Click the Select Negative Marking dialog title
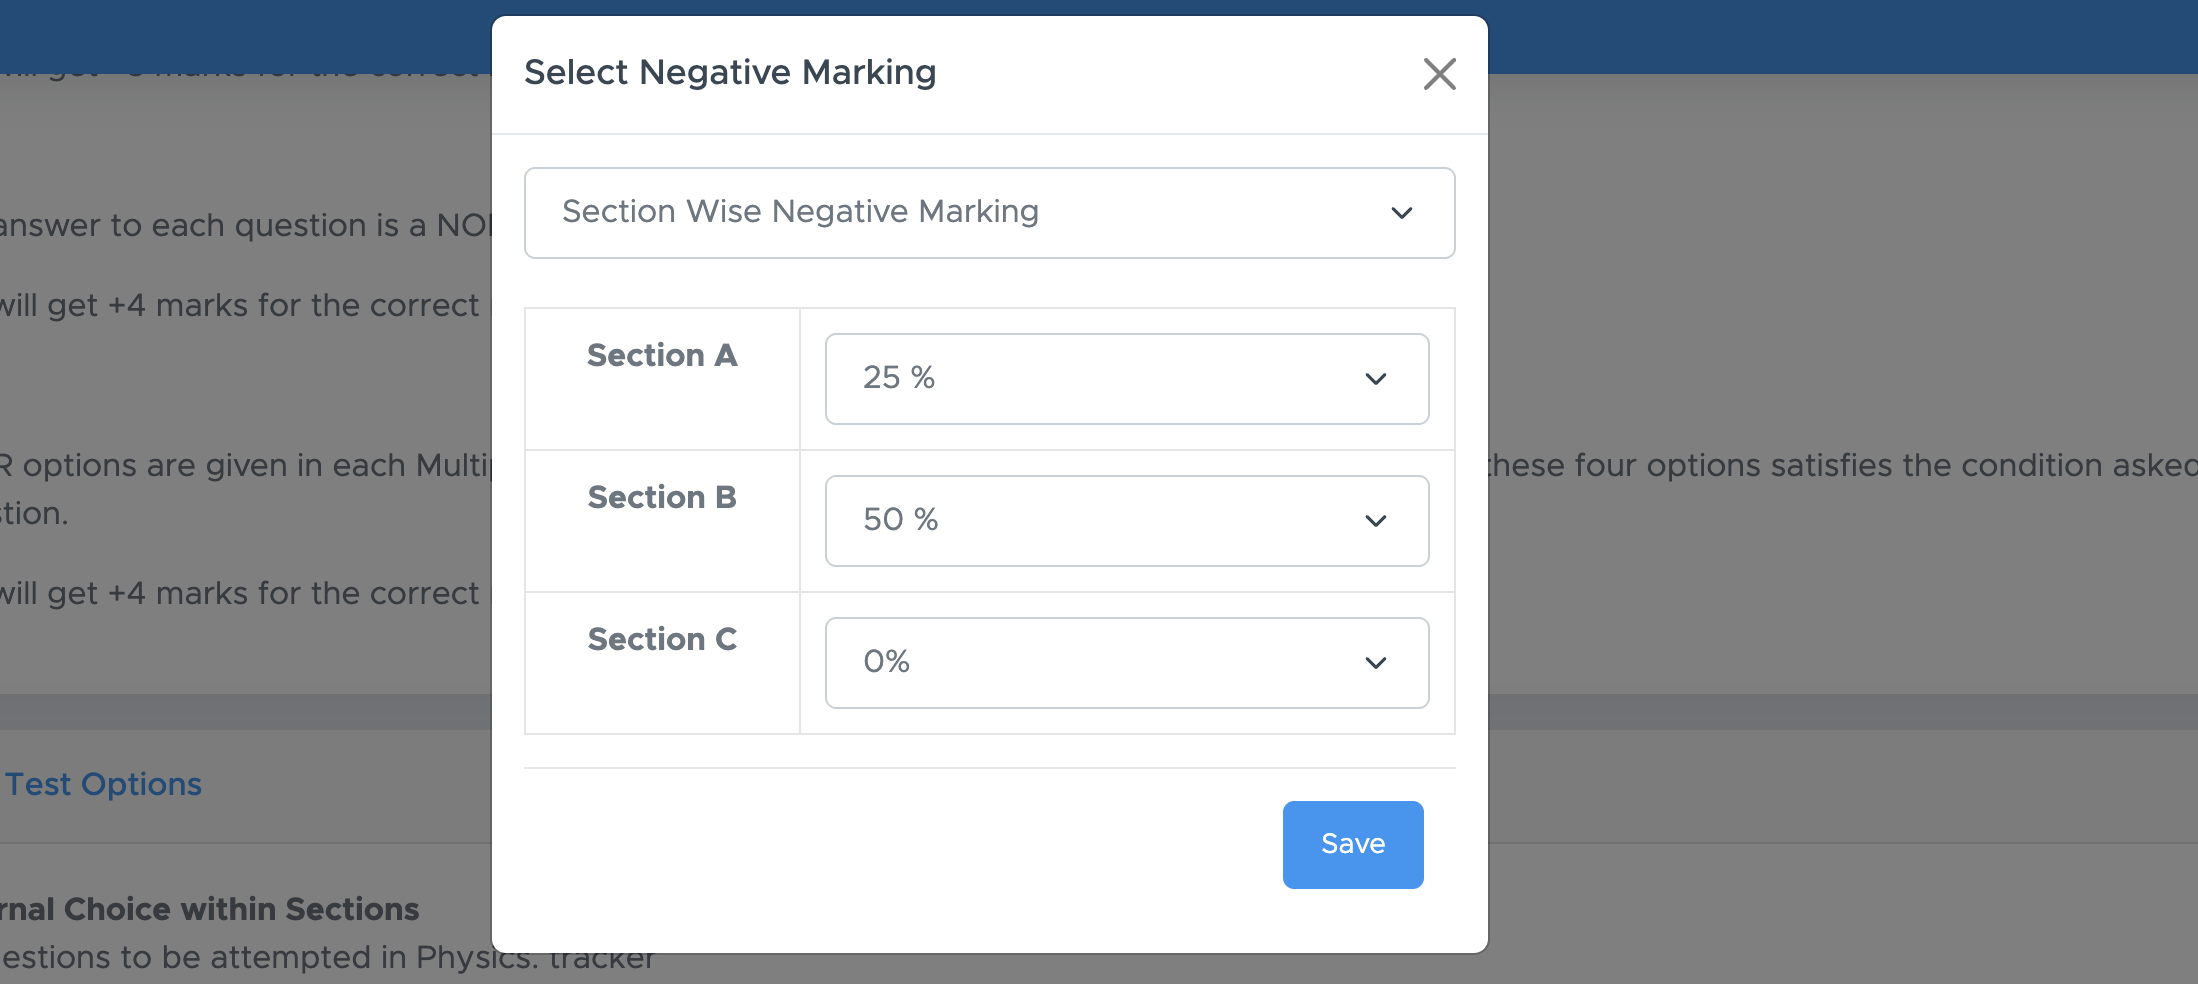The height and width of the screenshot is (984, 2198). coord(730,72)
